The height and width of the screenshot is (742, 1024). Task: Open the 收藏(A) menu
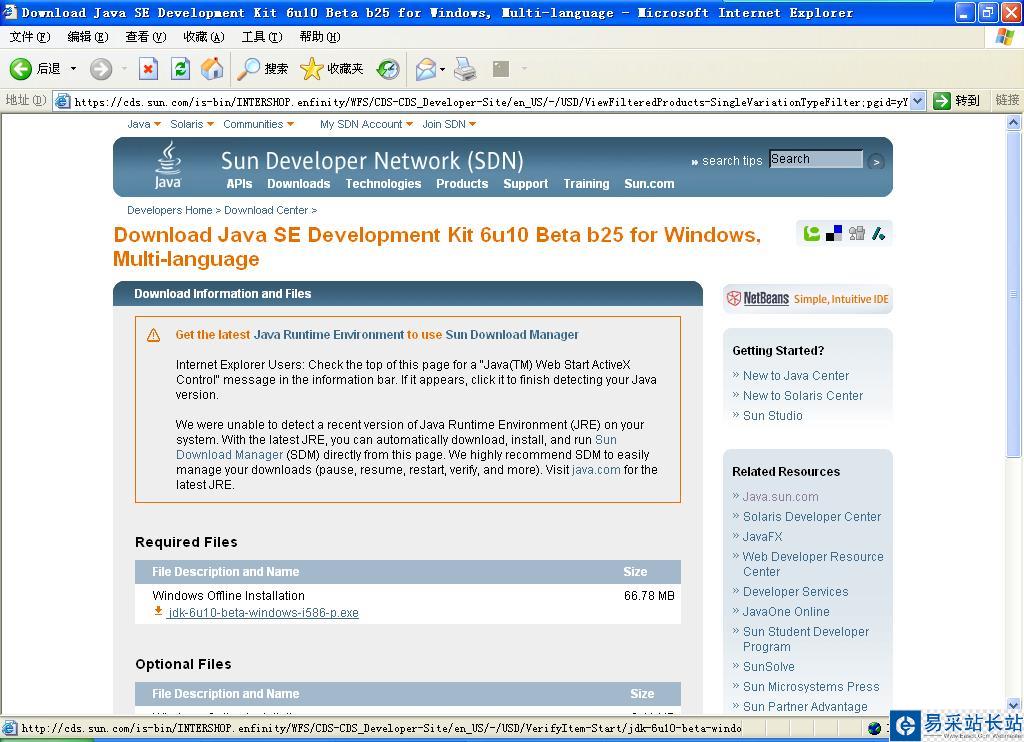pyautogui.click(x=204, y=37)
